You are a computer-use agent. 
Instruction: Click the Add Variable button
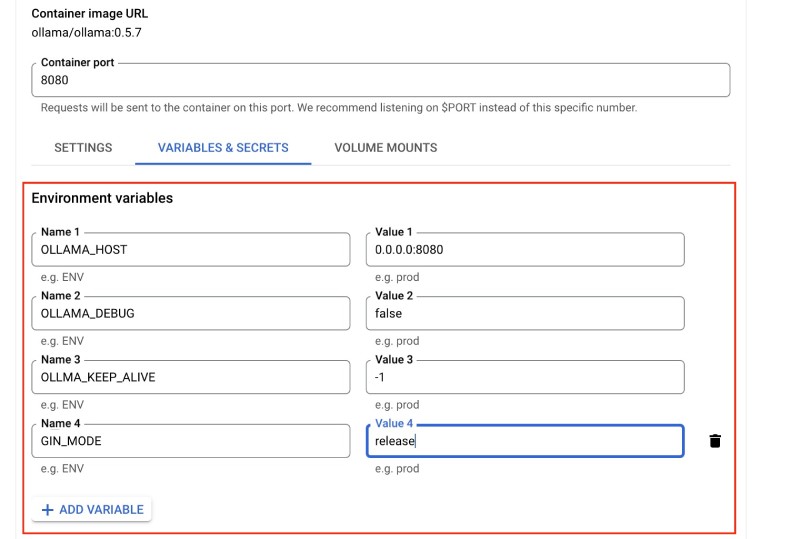pyautogui.click(x=92, y=509)
